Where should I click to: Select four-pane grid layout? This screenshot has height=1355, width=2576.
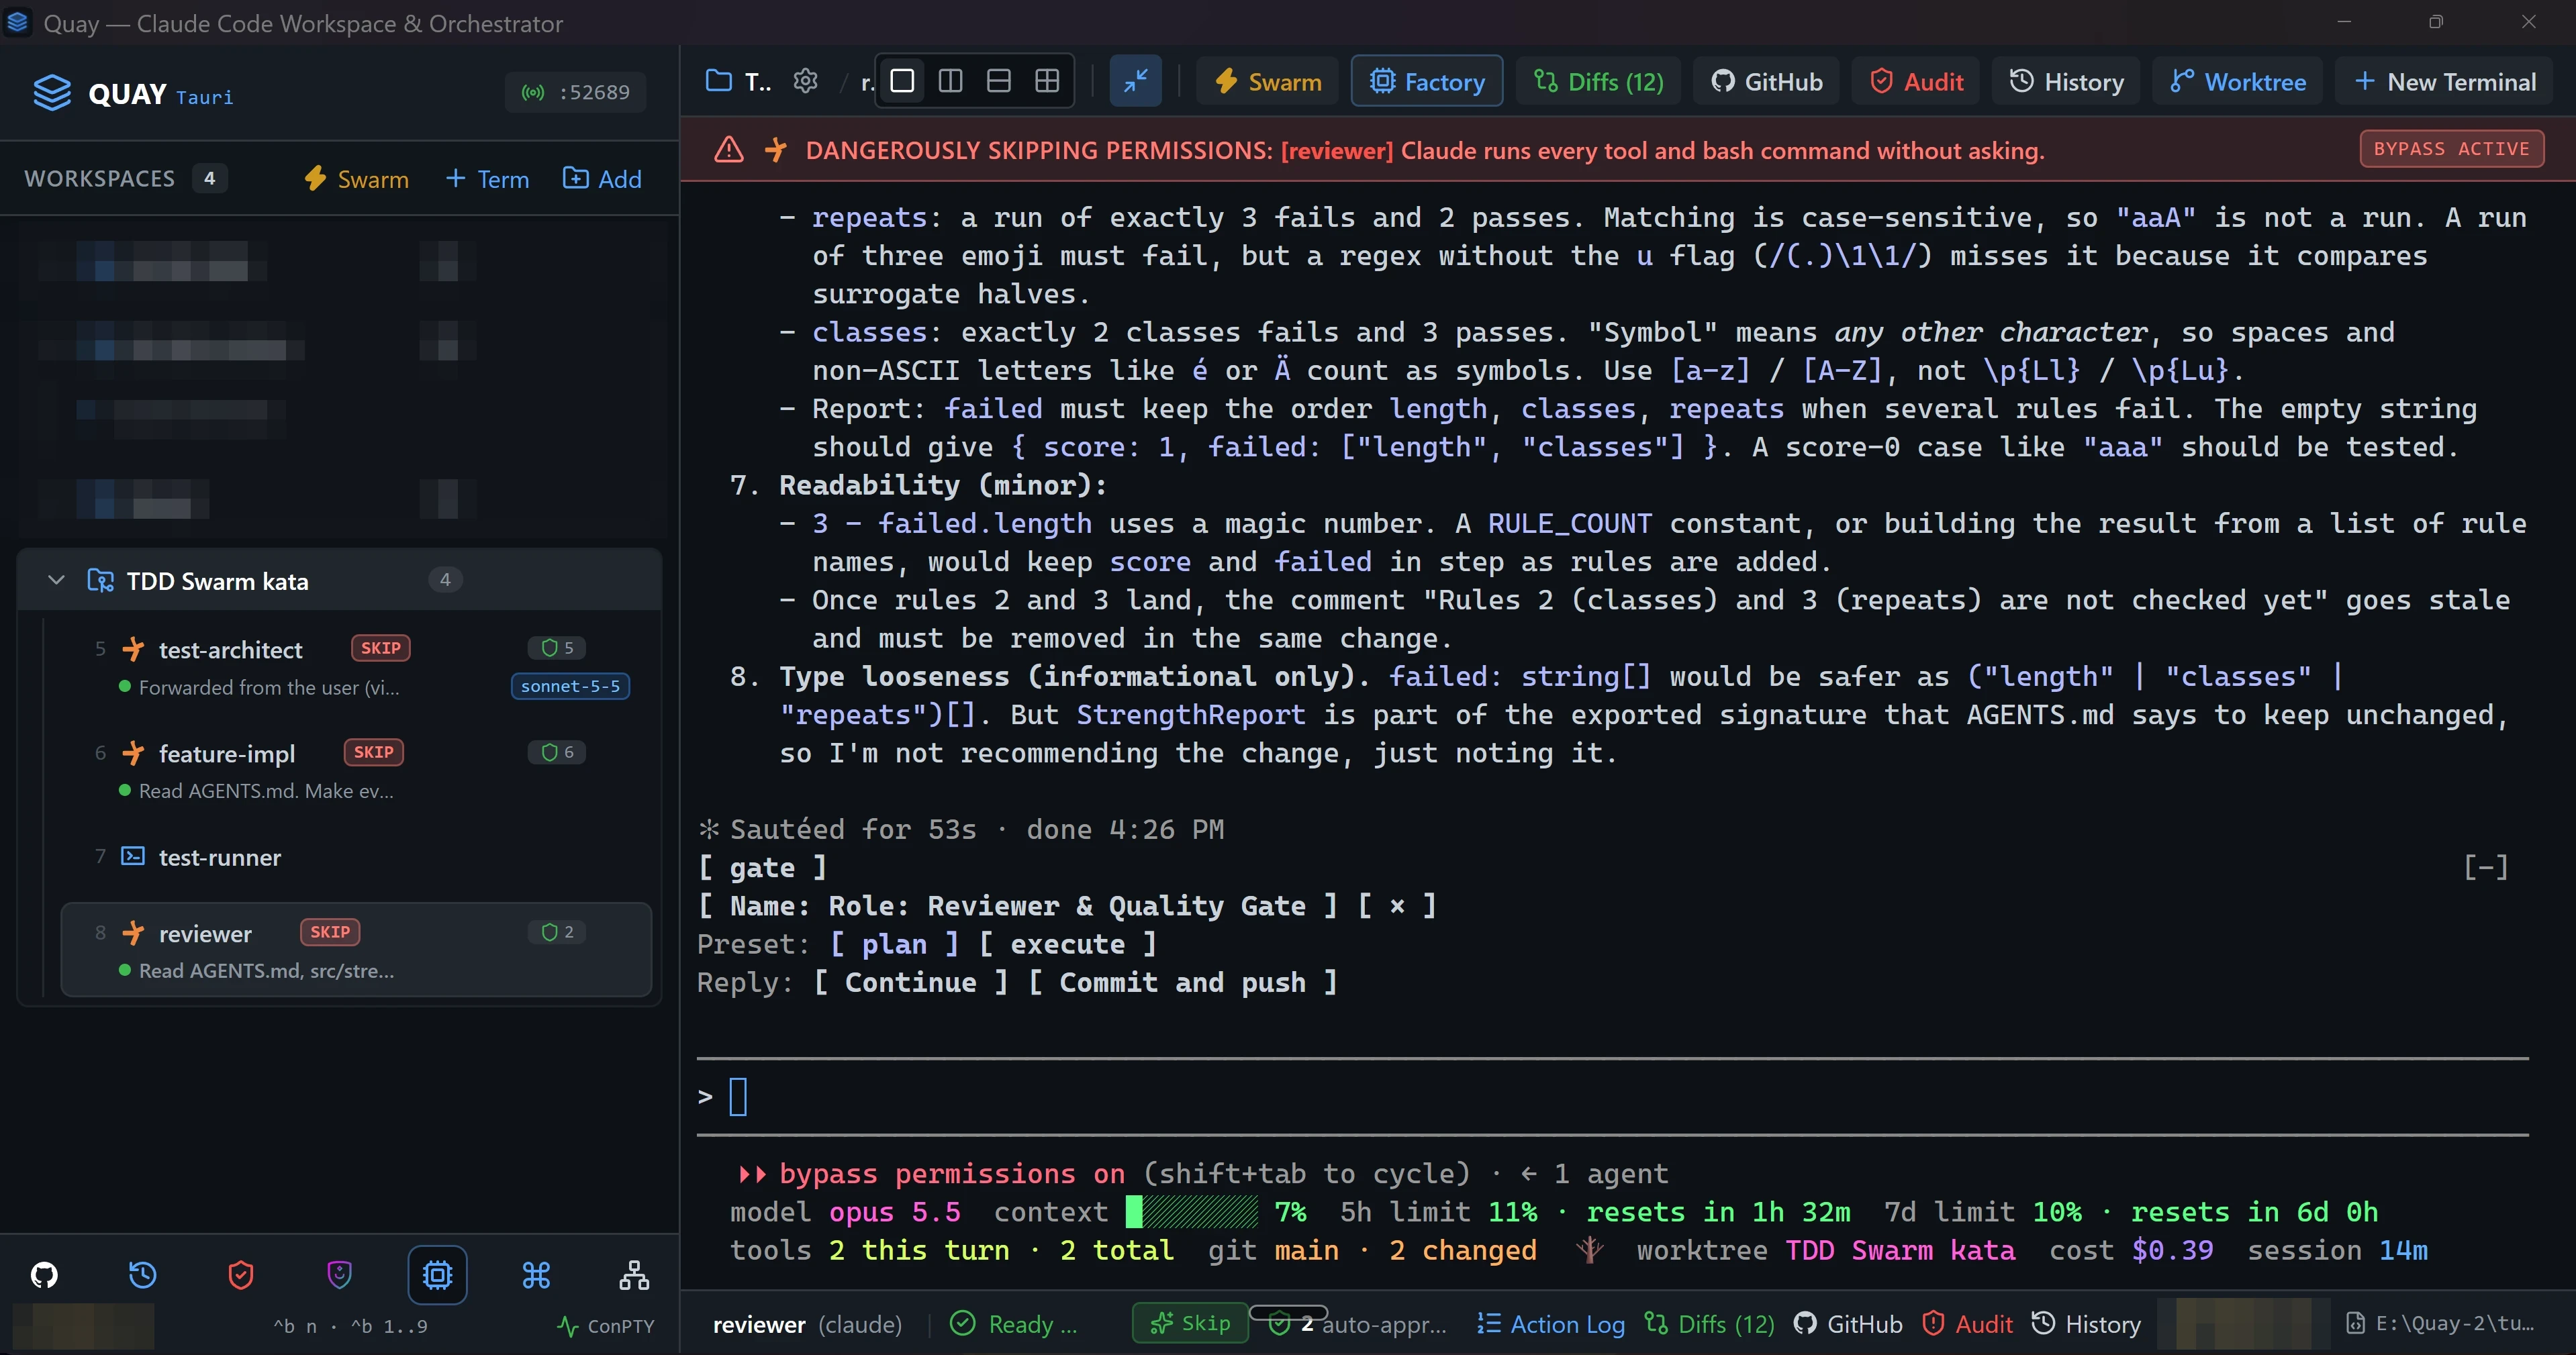pos(1047,81)
